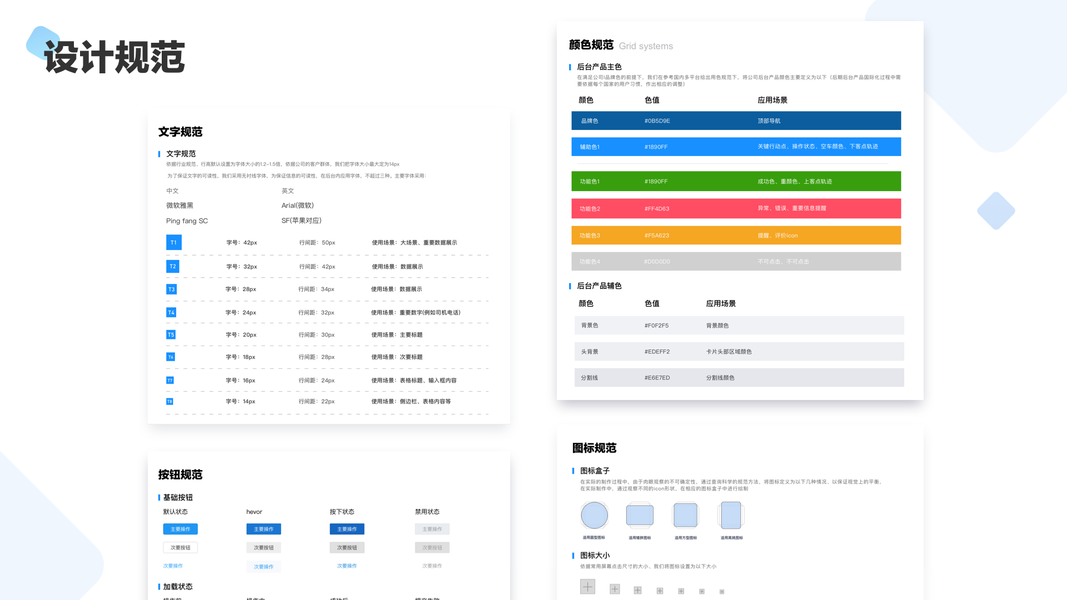Click the 设计规范 main title
Image resolution: width=1067 pixels, height=600 pixels.
[x=114, y=56]
